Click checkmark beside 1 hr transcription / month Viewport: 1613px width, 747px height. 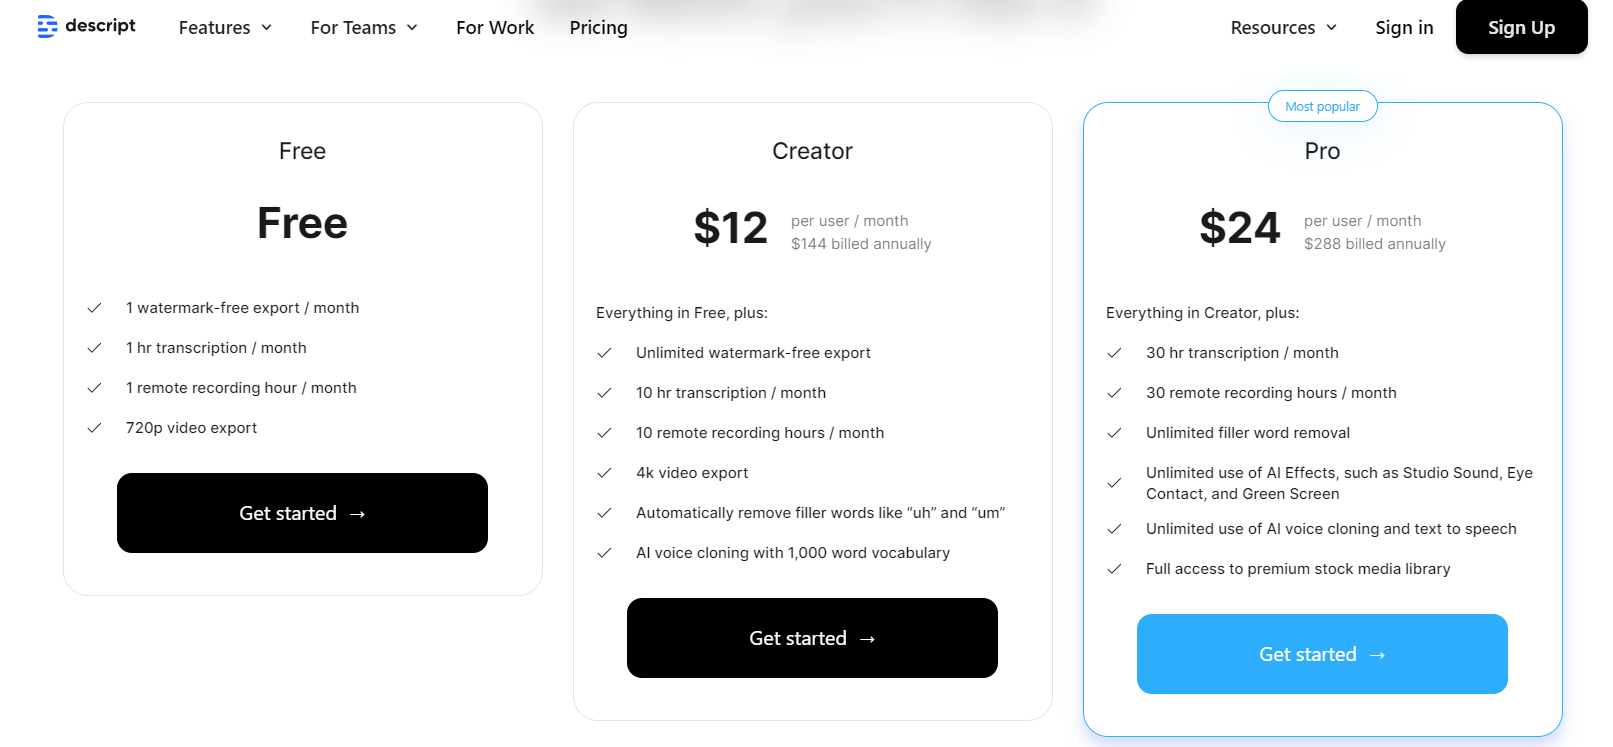pyautogui.click(x=94, y=348)
